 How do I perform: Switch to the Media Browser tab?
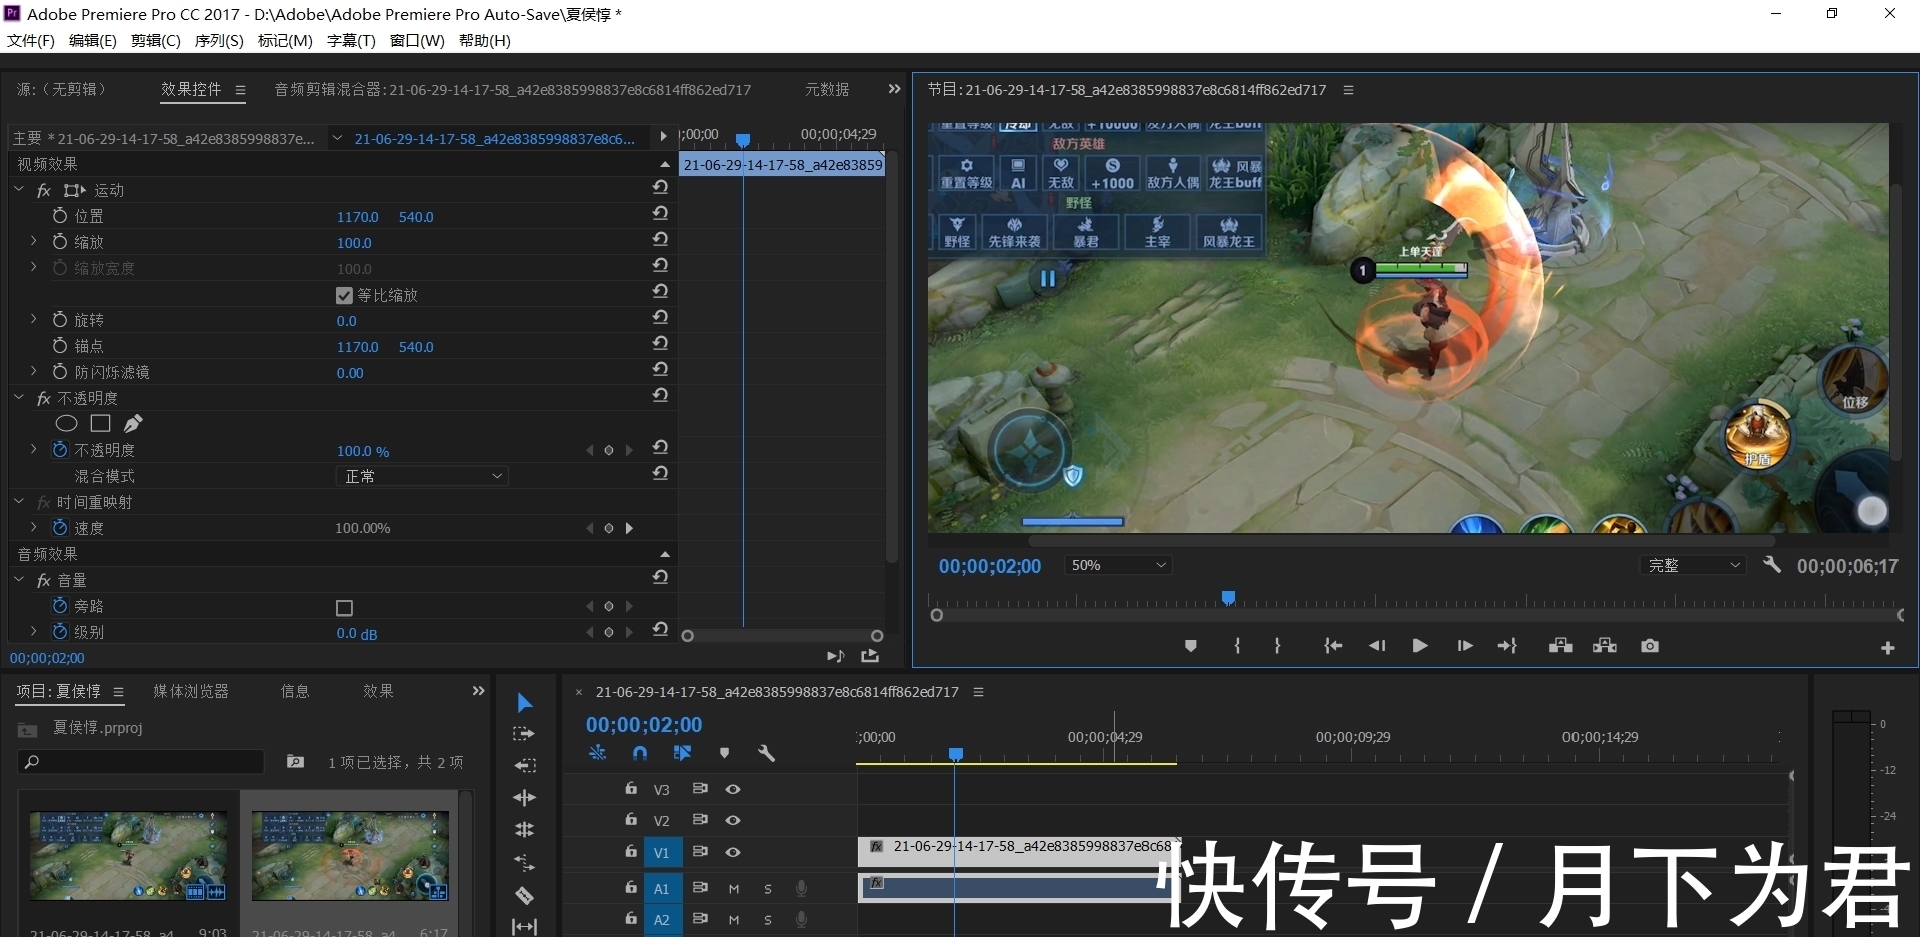click(x=191, y=691)
